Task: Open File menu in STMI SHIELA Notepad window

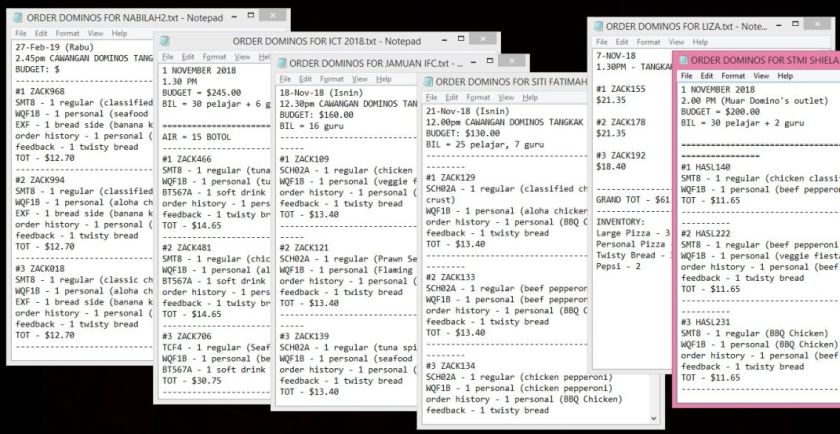Action: click(x=687, y=76)
